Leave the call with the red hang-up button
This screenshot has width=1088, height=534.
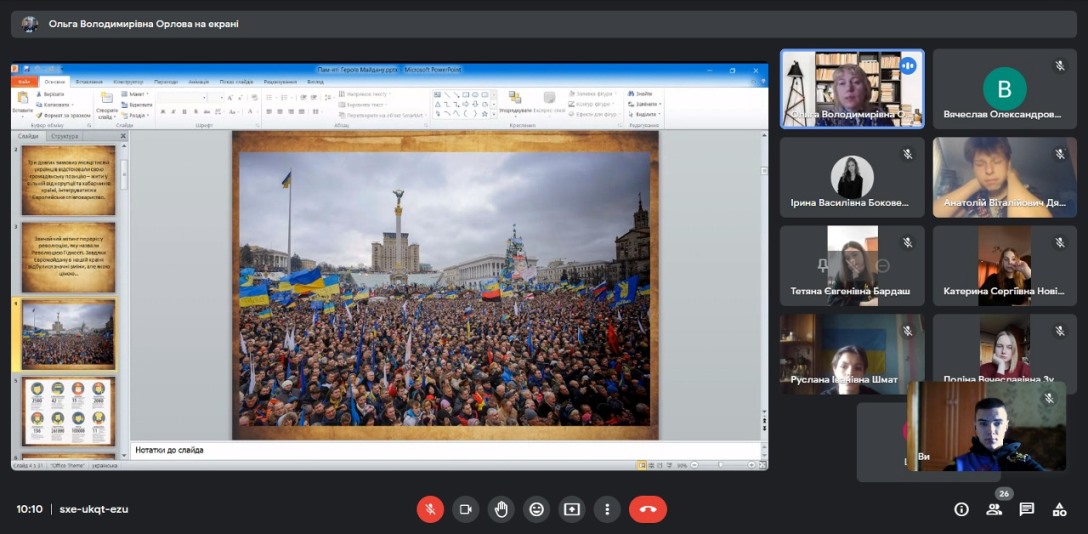(x=647, y=509)
